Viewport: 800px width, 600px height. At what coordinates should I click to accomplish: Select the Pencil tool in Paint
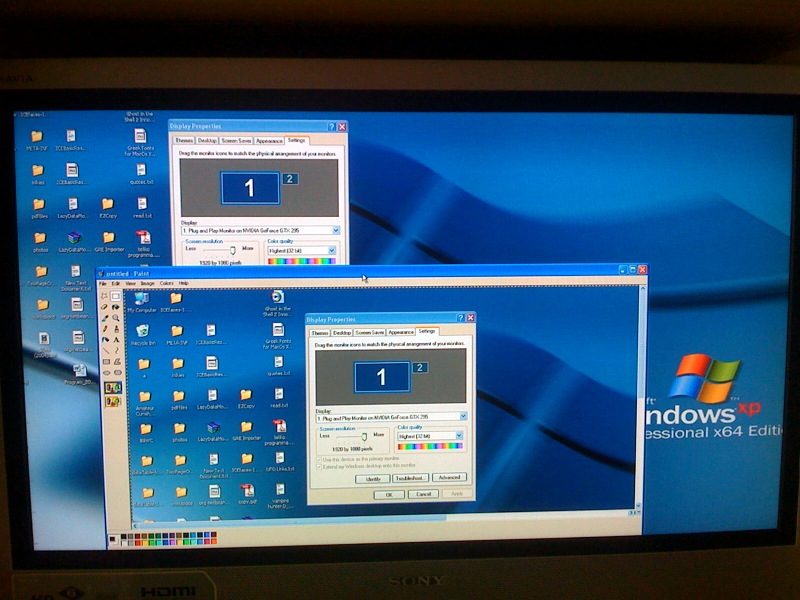pos(105,329)
